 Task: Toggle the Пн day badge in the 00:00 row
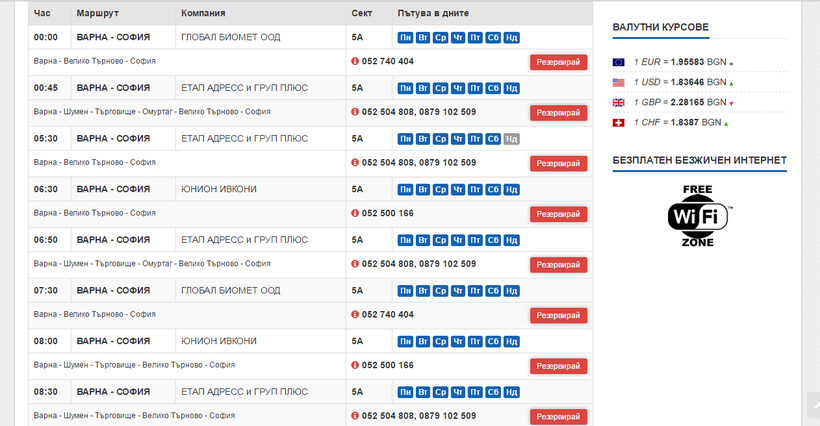click(405, 38)
